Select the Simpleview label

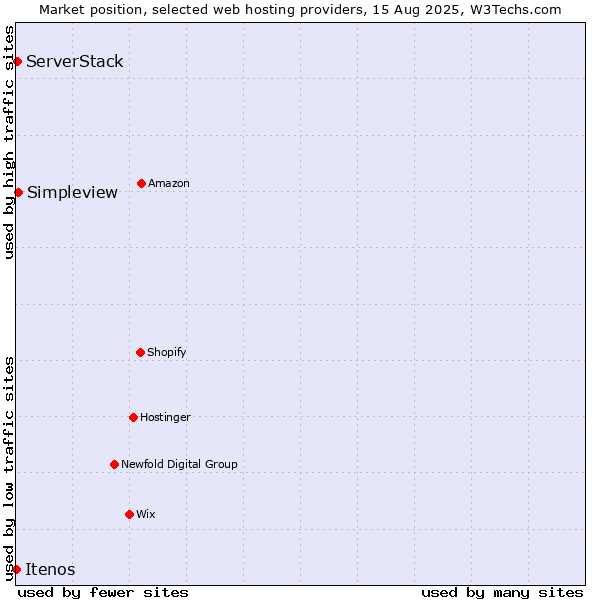pos(72,192)
